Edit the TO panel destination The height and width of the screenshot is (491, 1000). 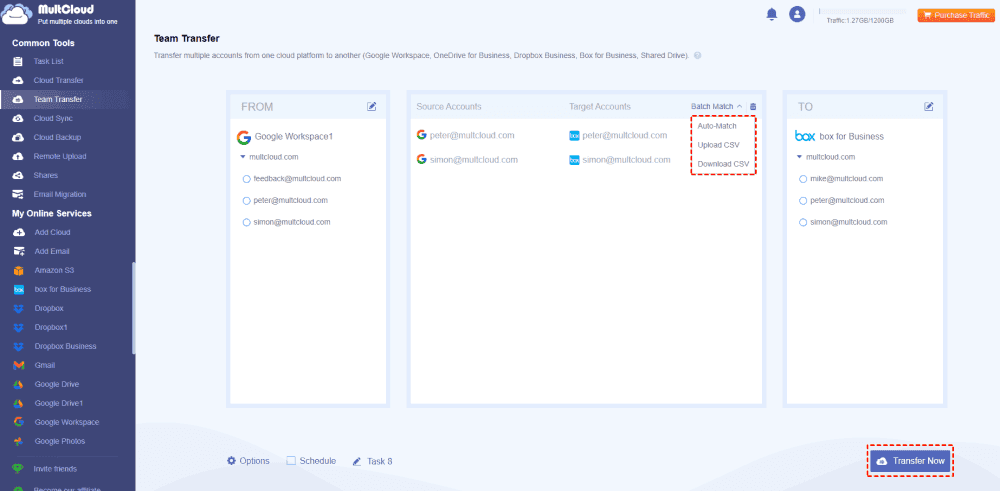(929, 106)
